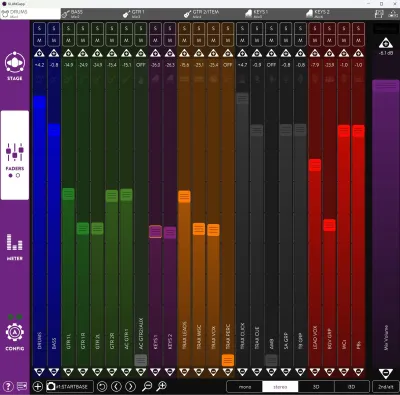This screenshot has width=400, height=395.
Task: Click the zoom in magnifier icon
Action: tap(161, 386)
